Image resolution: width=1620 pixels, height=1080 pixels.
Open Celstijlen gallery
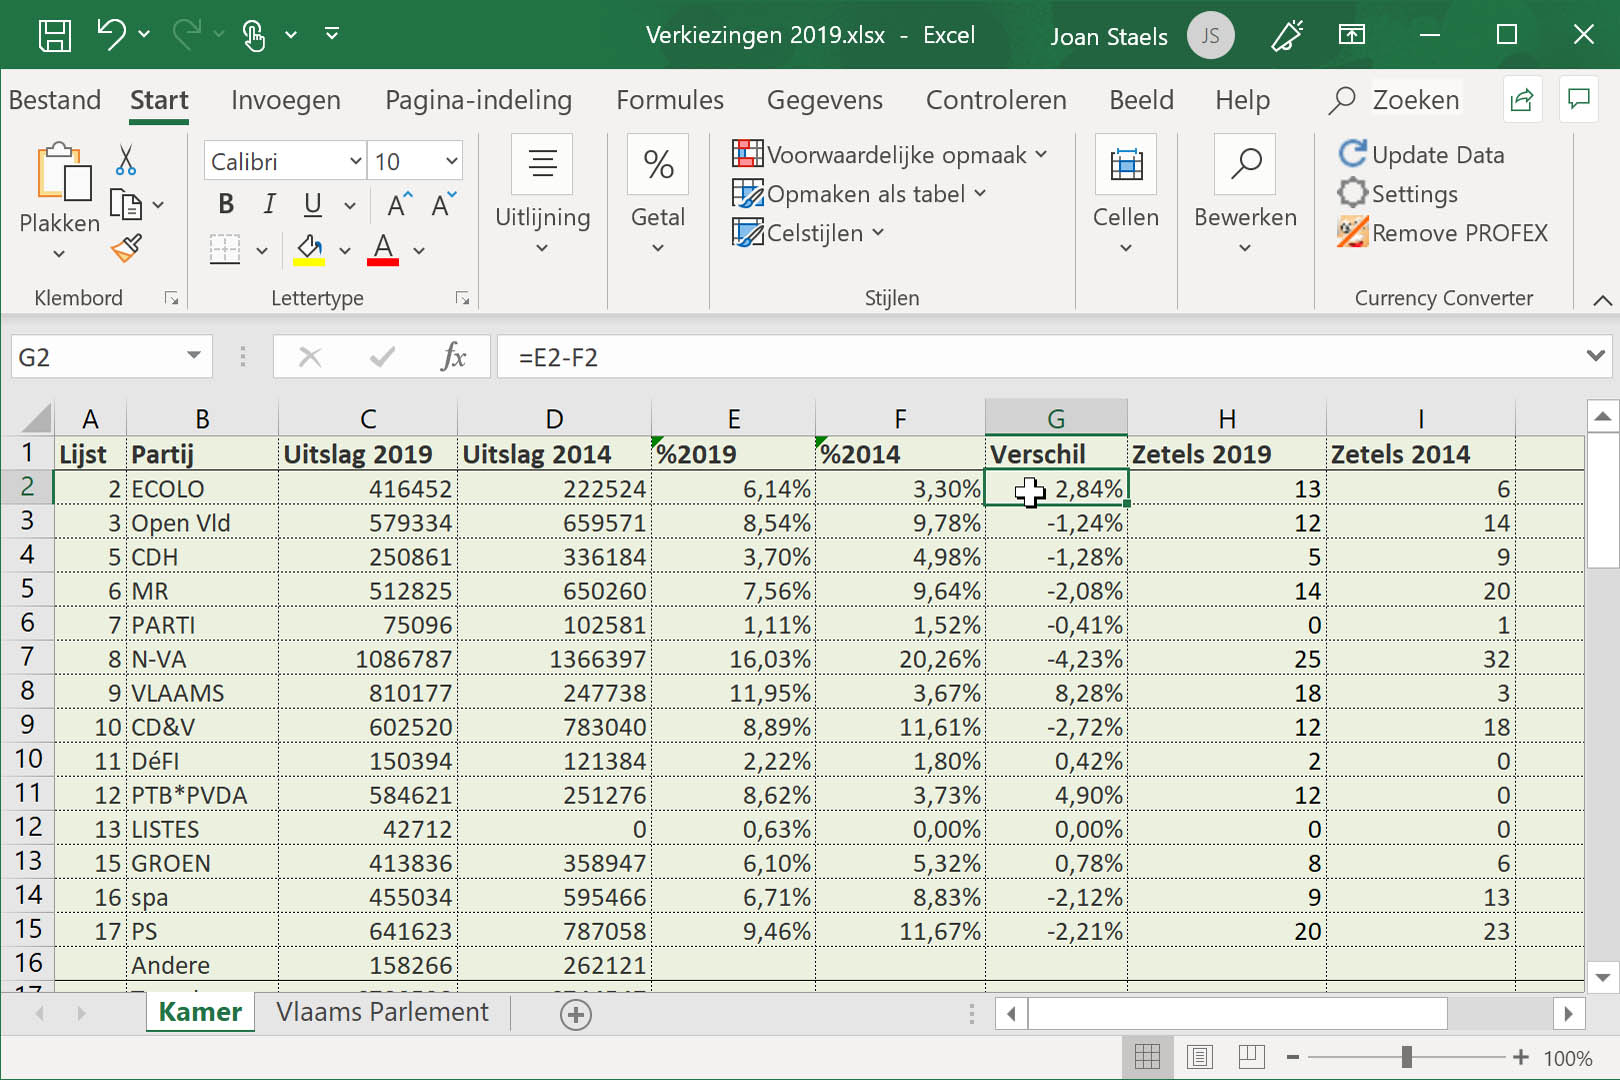point(809,232)
